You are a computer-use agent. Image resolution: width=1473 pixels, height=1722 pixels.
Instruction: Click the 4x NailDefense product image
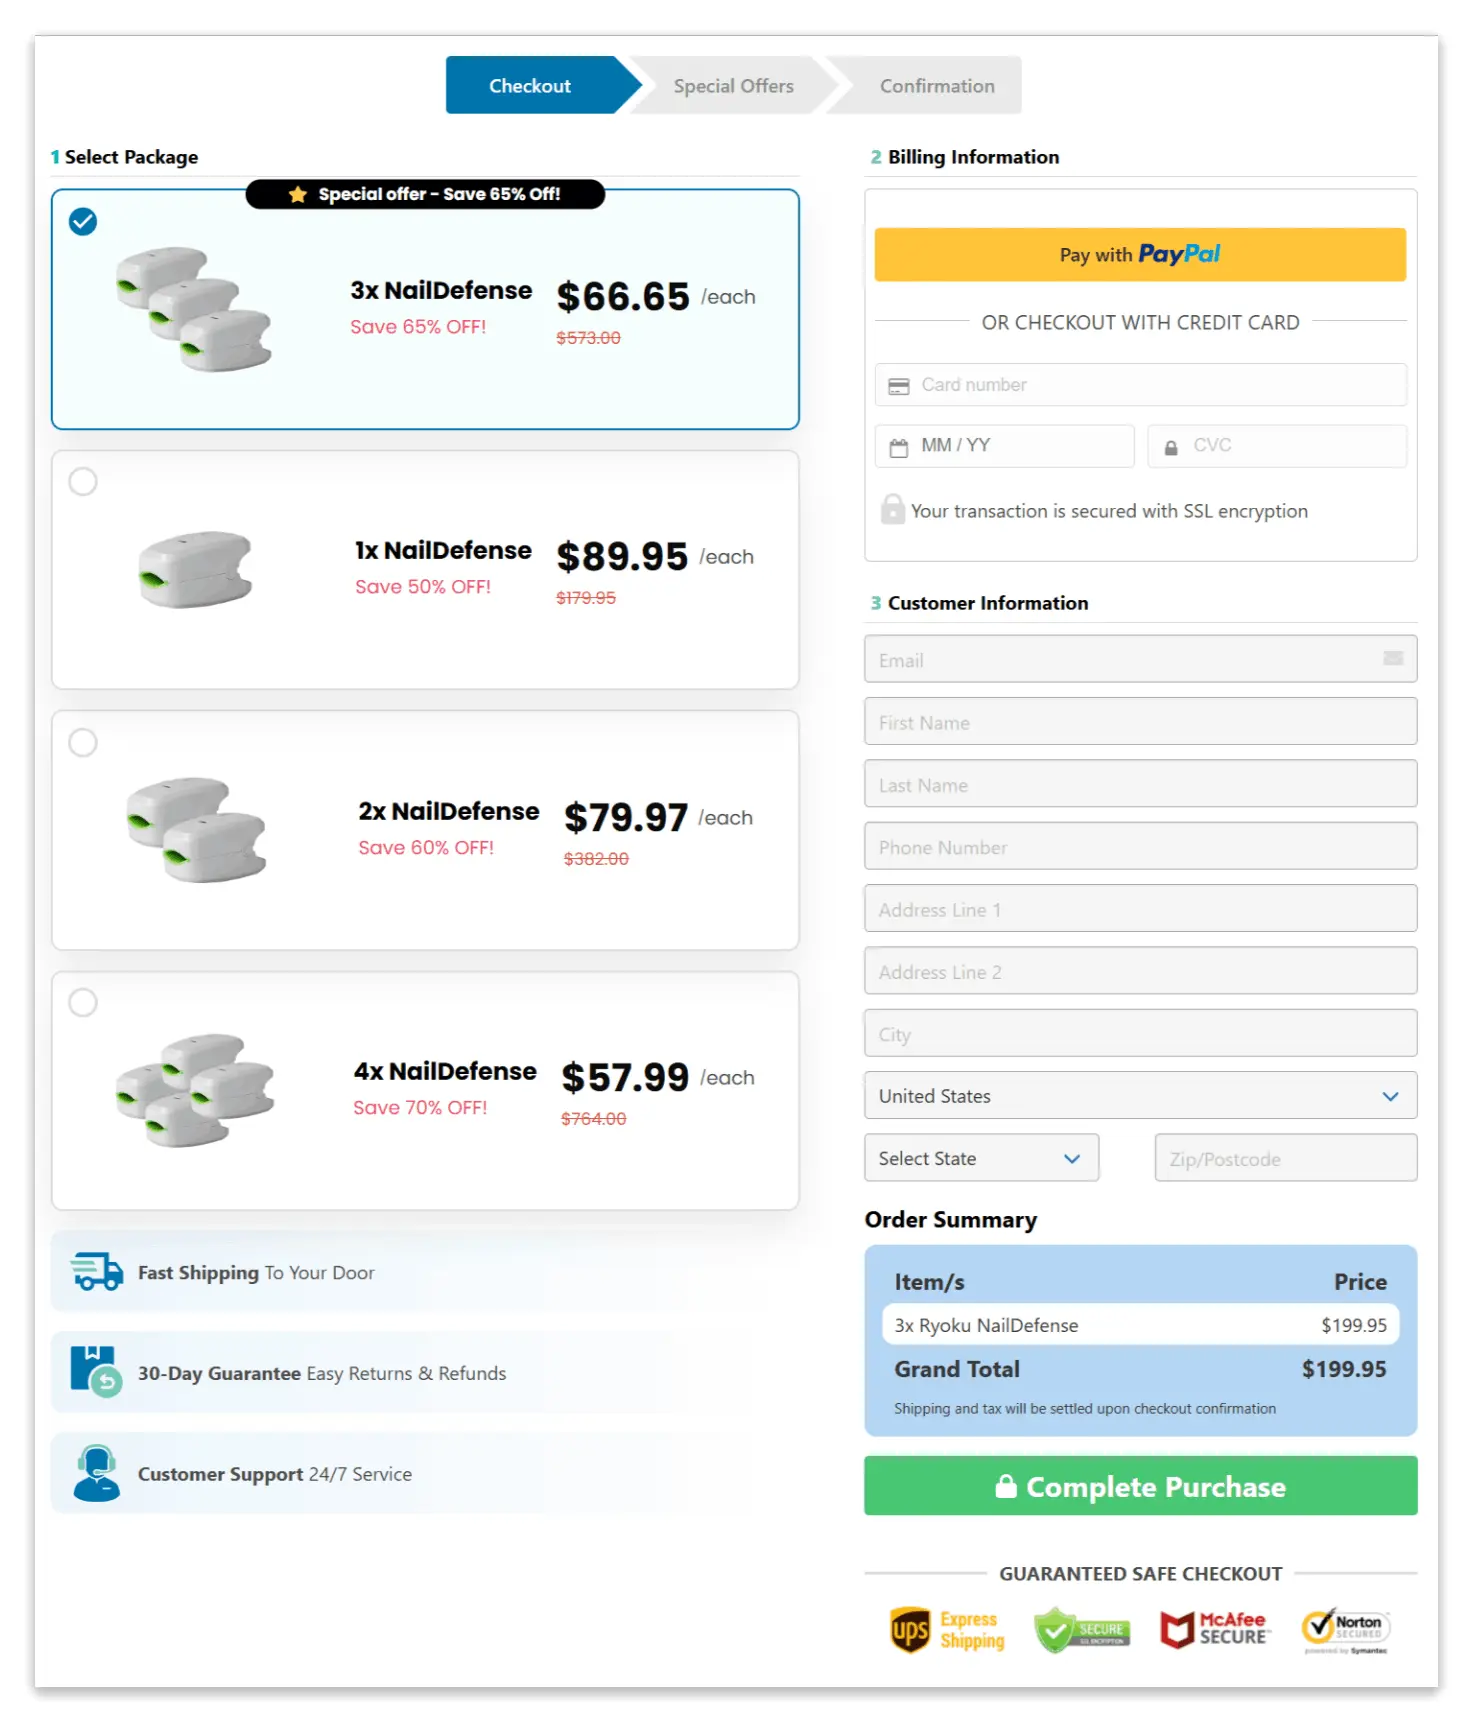click(195, 1090)
